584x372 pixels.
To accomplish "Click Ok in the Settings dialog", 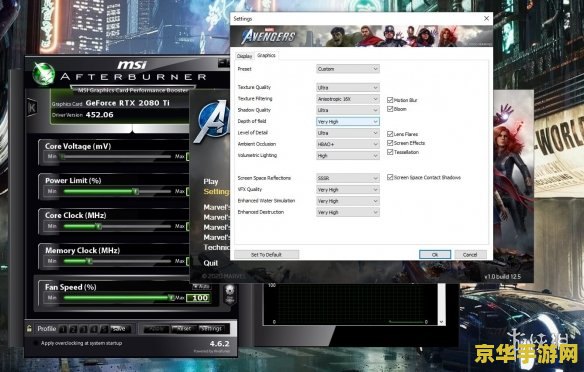I will tap(435, 255).
